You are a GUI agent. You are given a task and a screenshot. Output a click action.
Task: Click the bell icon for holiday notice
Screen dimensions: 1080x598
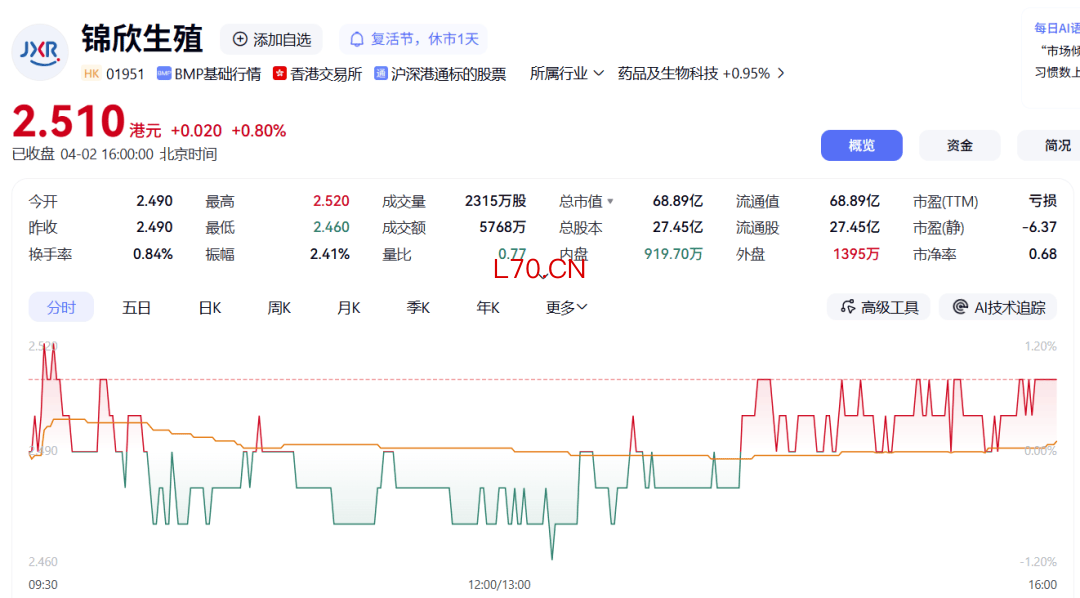coord(357,39)
